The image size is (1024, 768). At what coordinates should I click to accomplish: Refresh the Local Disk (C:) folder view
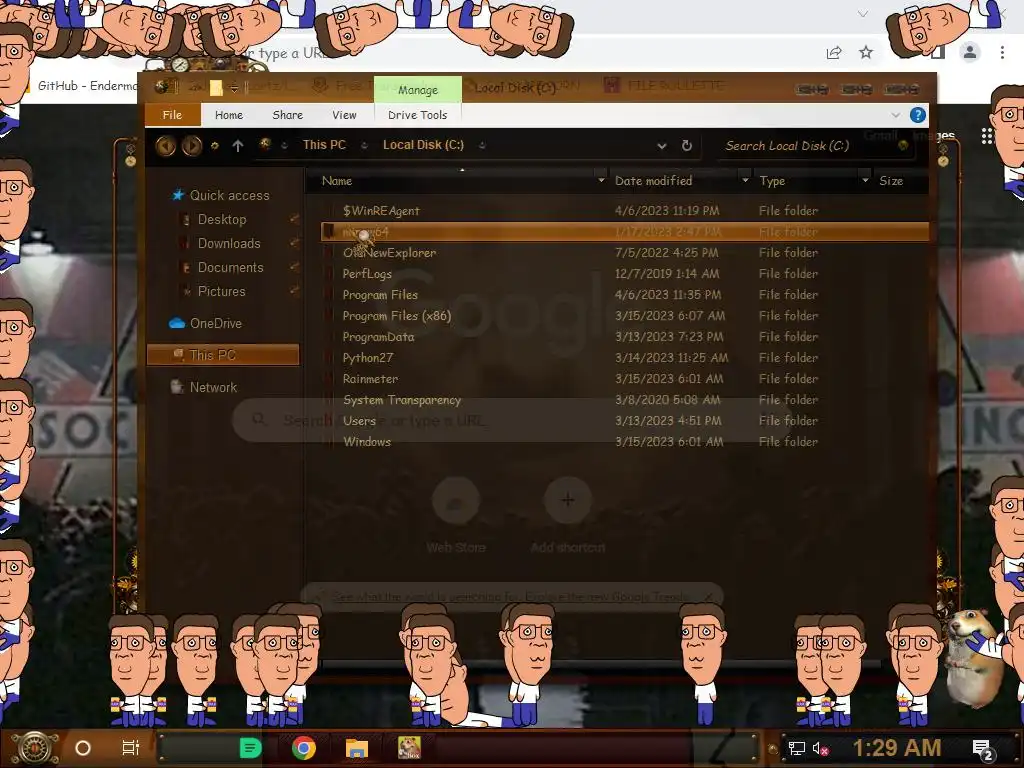coord(686,146)
